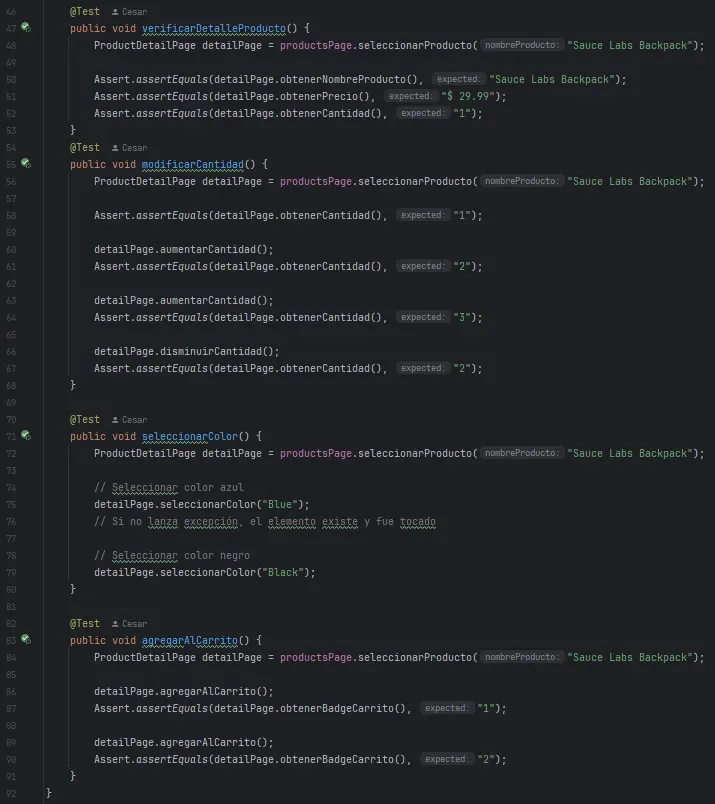This screenshot has width=715, height=804.
Task: Click the agregarAlCarrito() call on line 86
Action: [216, 692]
